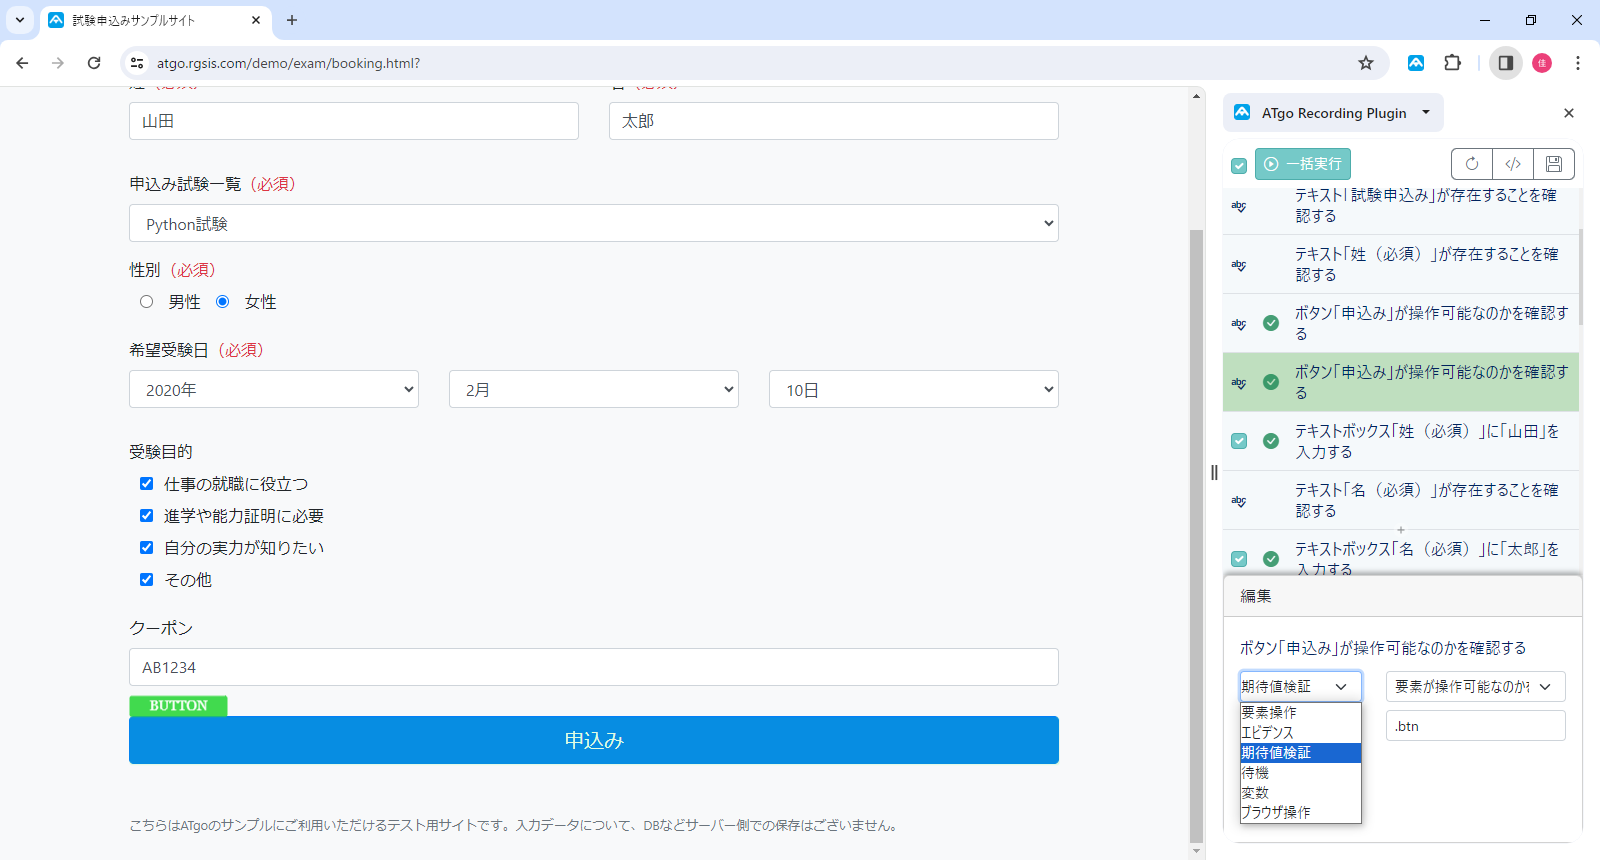1600x860 pixels.
Task: Choose 要素操作 from the open list
Action: pyautogui.click(x=1300, y=713)
